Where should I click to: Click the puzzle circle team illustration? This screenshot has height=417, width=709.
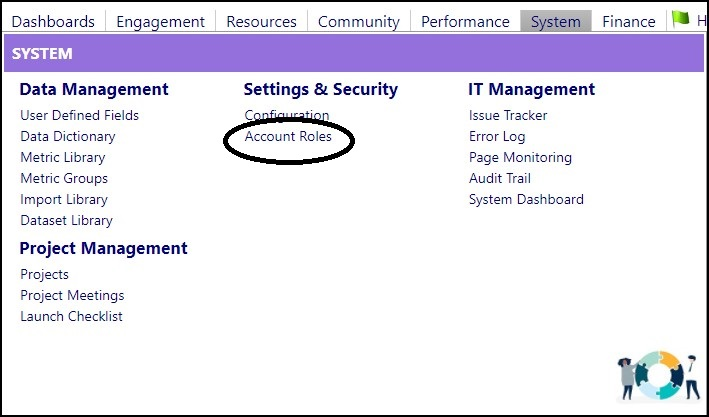point(659,375)
